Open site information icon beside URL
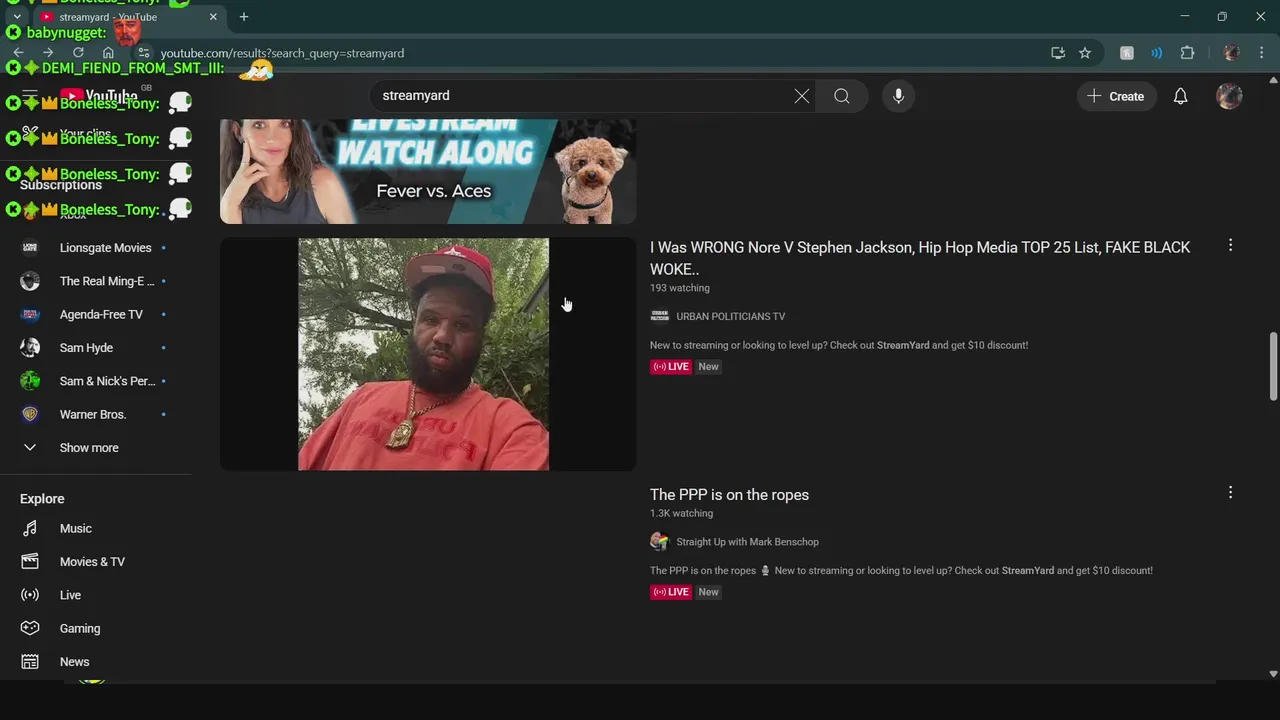 143,53
